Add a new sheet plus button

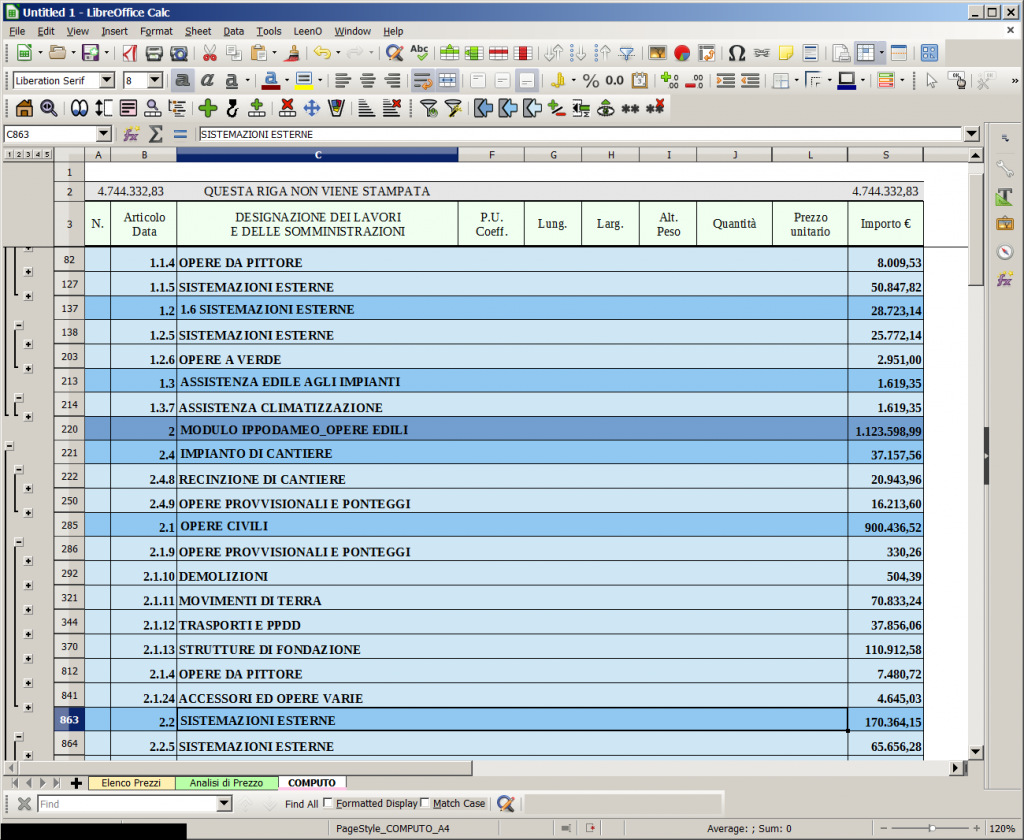76,783
